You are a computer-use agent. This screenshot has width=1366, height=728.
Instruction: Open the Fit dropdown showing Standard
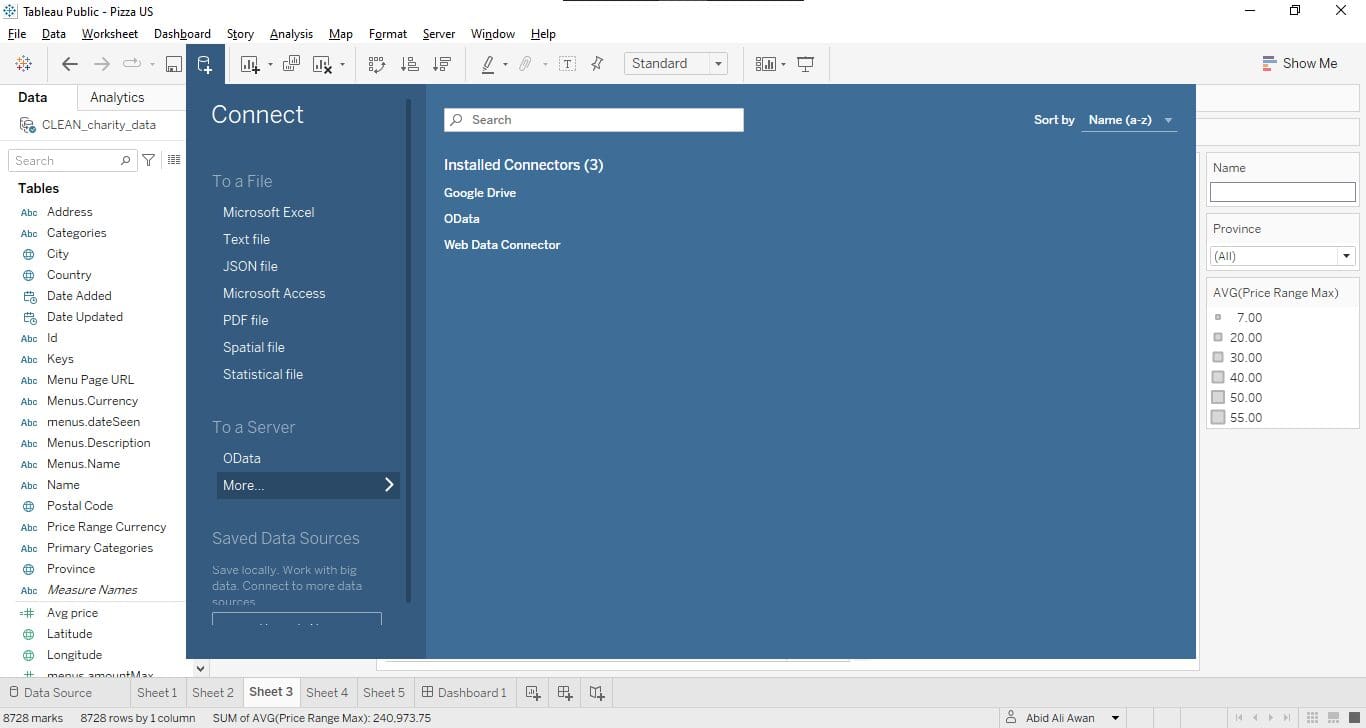[717, 63]
